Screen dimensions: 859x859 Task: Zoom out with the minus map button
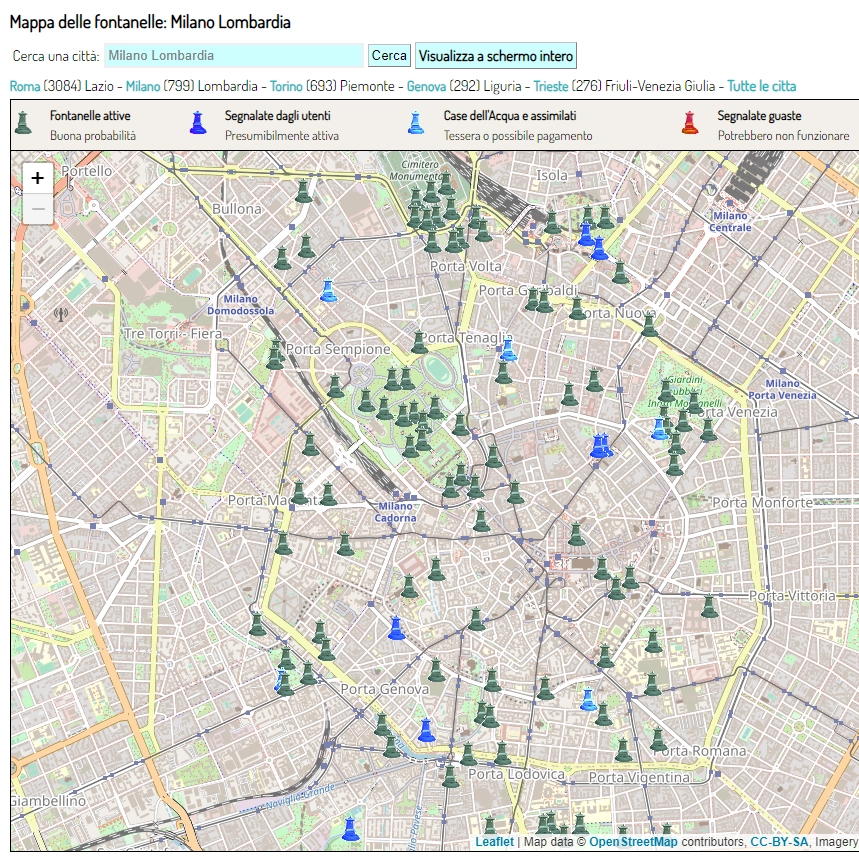pyautogui.click(x=38, y=209)
